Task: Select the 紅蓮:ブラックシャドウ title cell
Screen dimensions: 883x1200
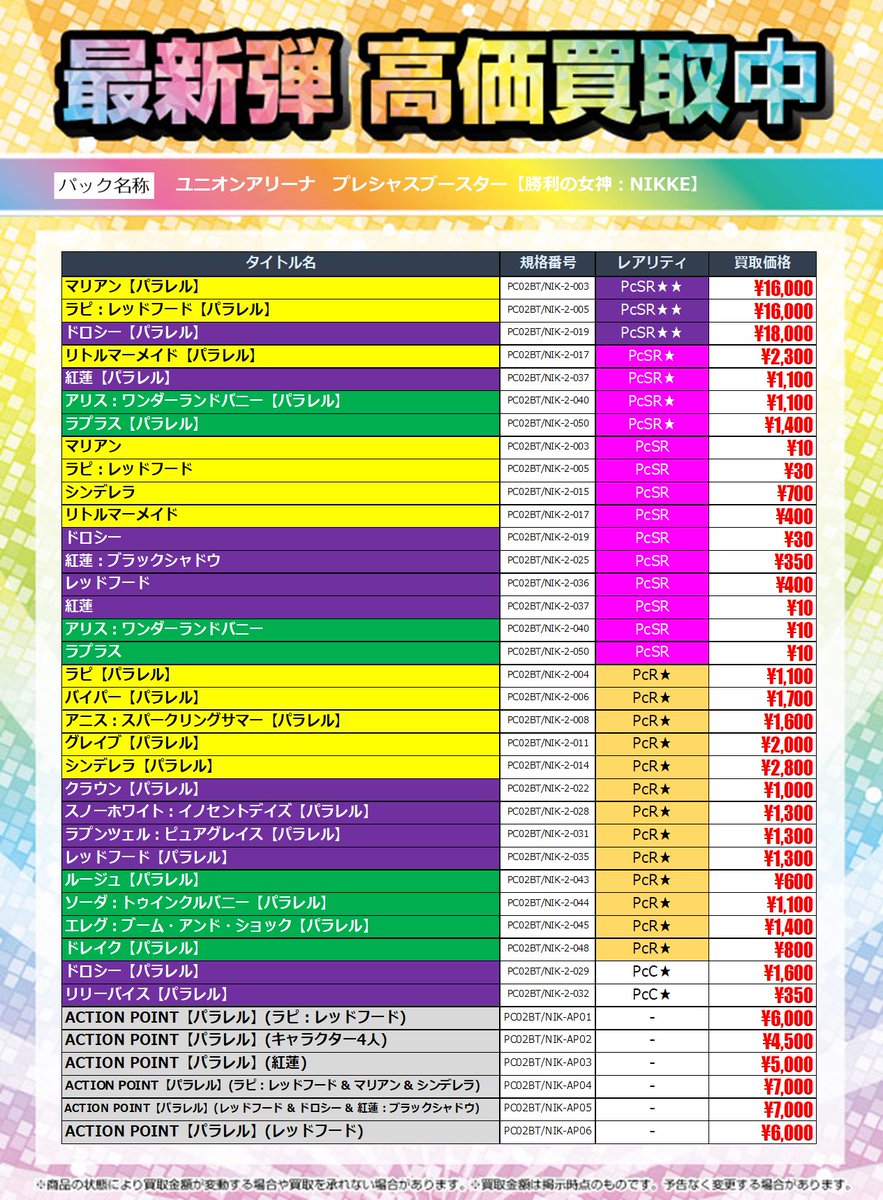Action: coord(281,561)
